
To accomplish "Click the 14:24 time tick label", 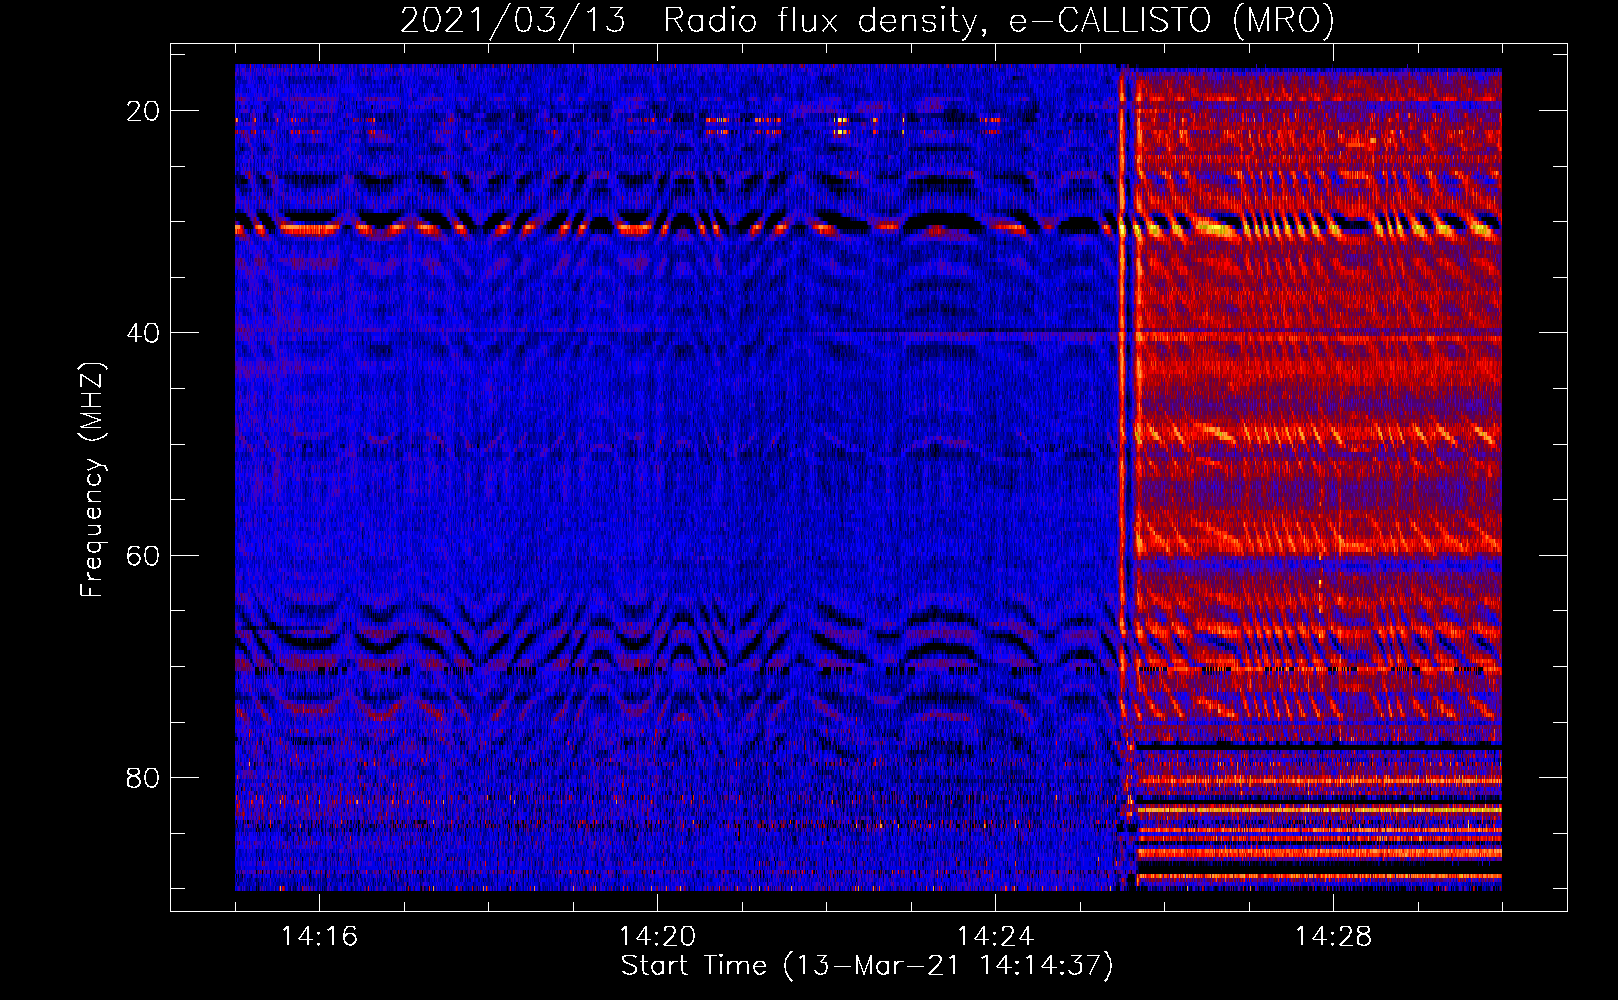I will click(995, 936).
